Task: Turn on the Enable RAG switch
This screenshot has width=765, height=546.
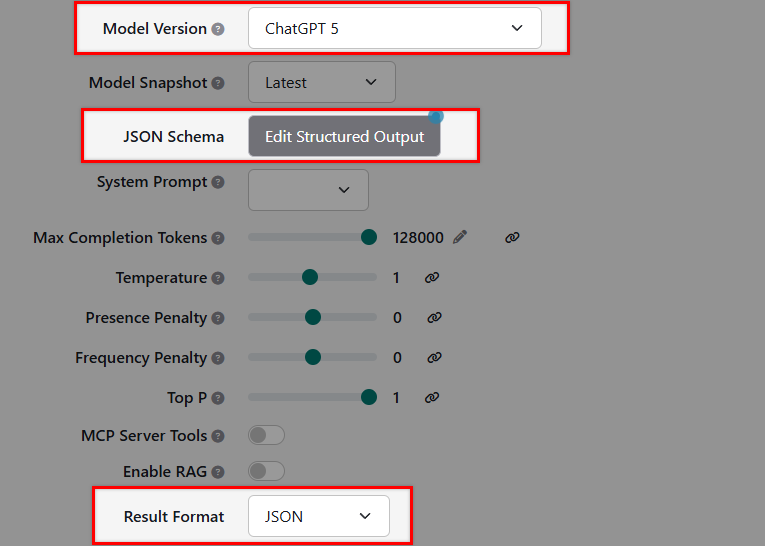Action: click(x=266, y=471)
